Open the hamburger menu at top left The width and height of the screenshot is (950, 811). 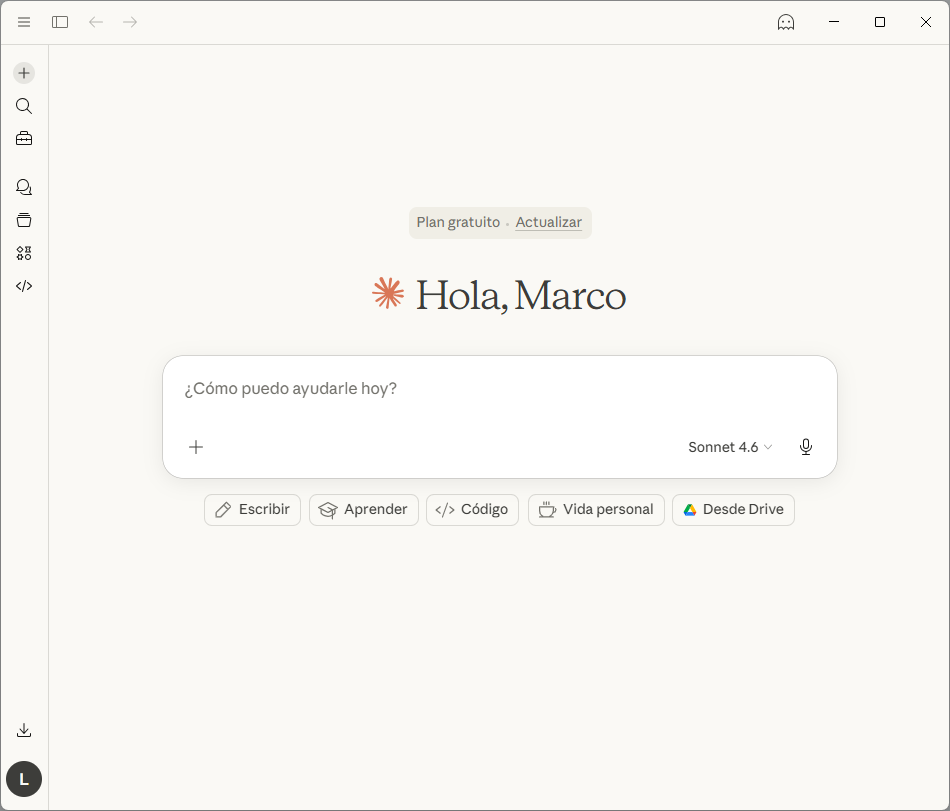(24, 22)
